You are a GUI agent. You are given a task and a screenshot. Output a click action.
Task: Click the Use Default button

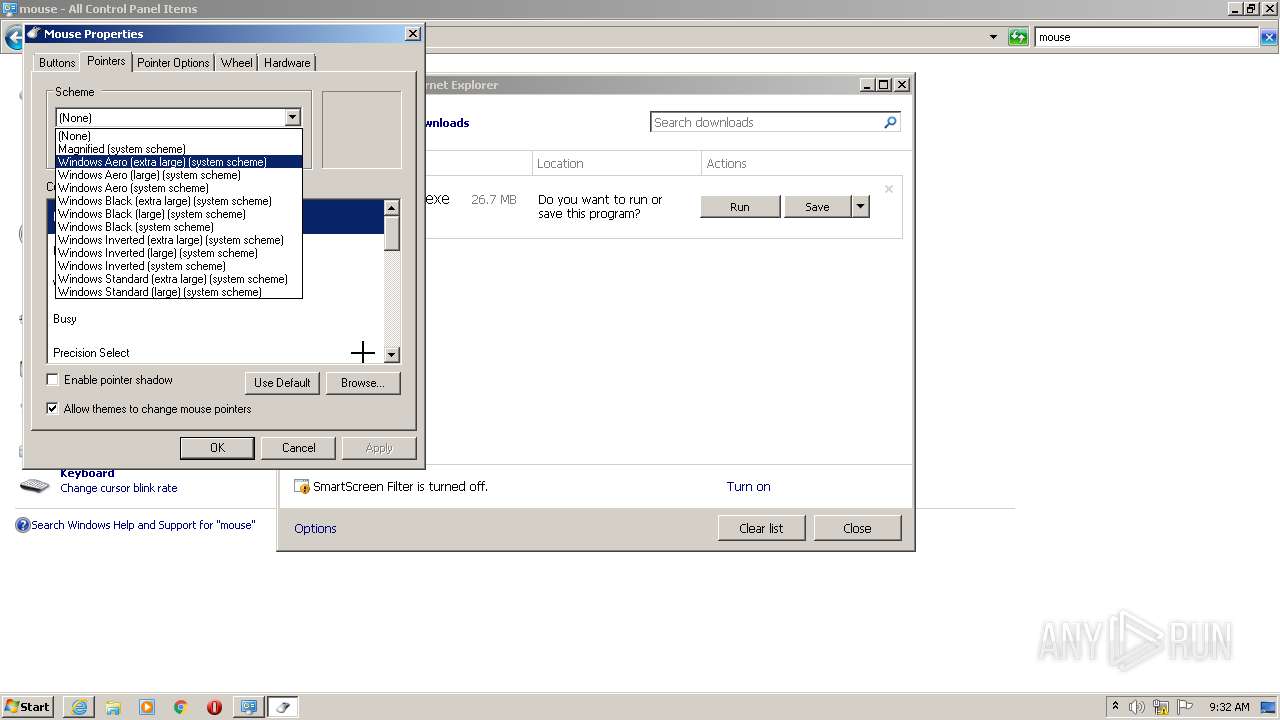(x=282, y=383)
